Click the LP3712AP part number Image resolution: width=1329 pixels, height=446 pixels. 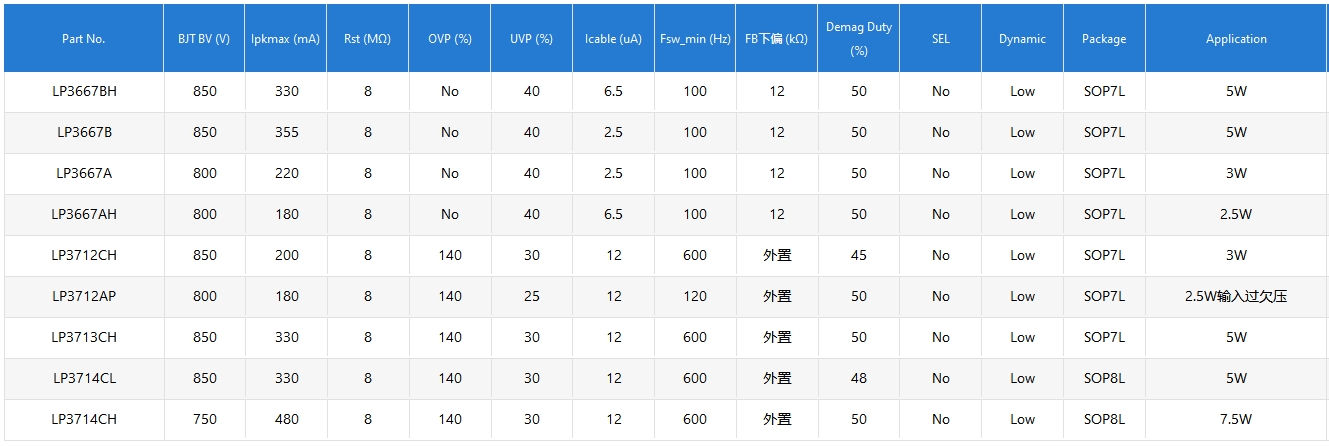(84, 296)
